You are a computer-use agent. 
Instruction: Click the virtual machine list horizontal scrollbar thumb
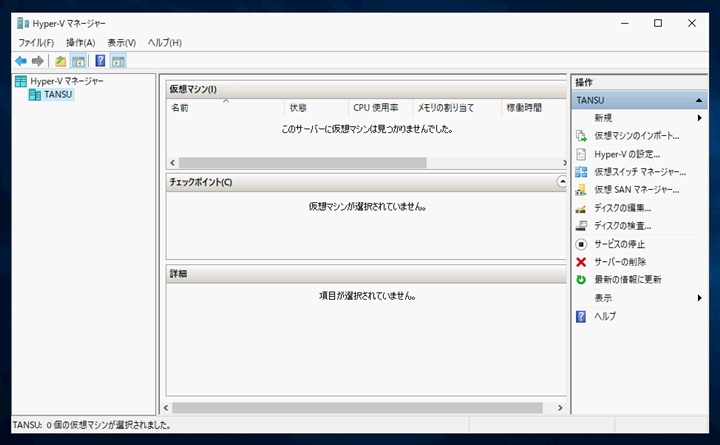[x=303, y=163]
